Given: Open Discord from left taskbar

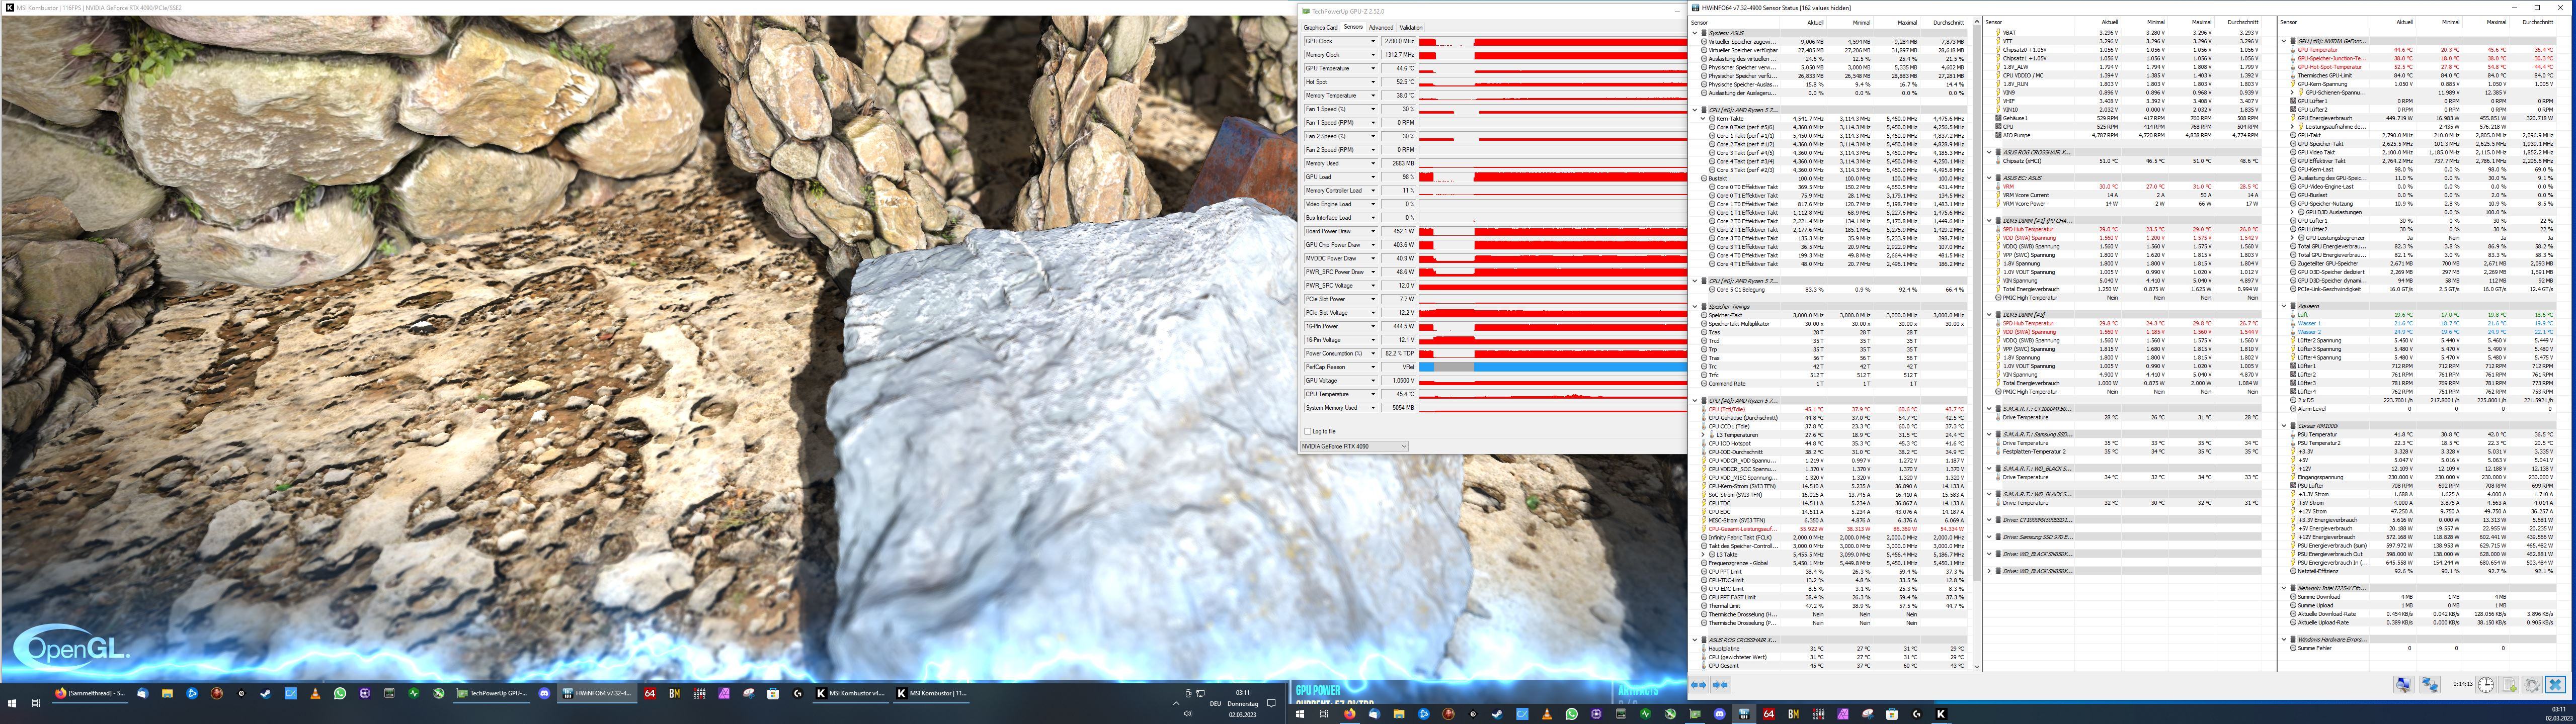Looking at the screenshot, I should pos(544,693).
